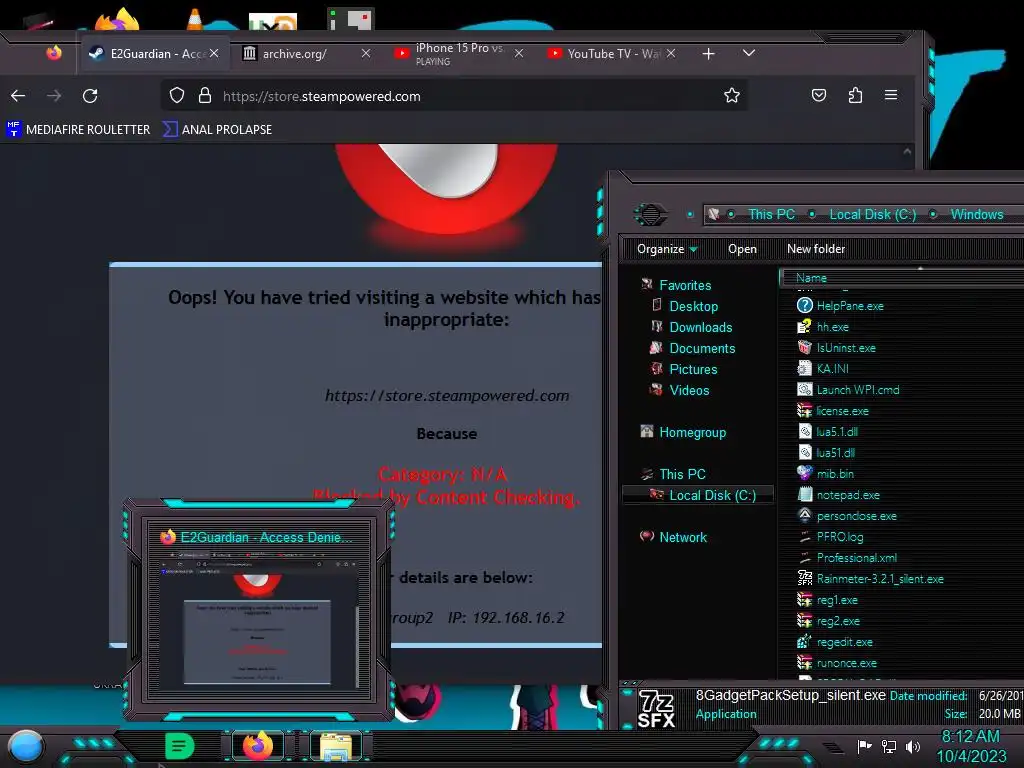Open volume speaker tray icon
Image resolution: width=1024 pixels, height=768 pixels.
[914, 746]
